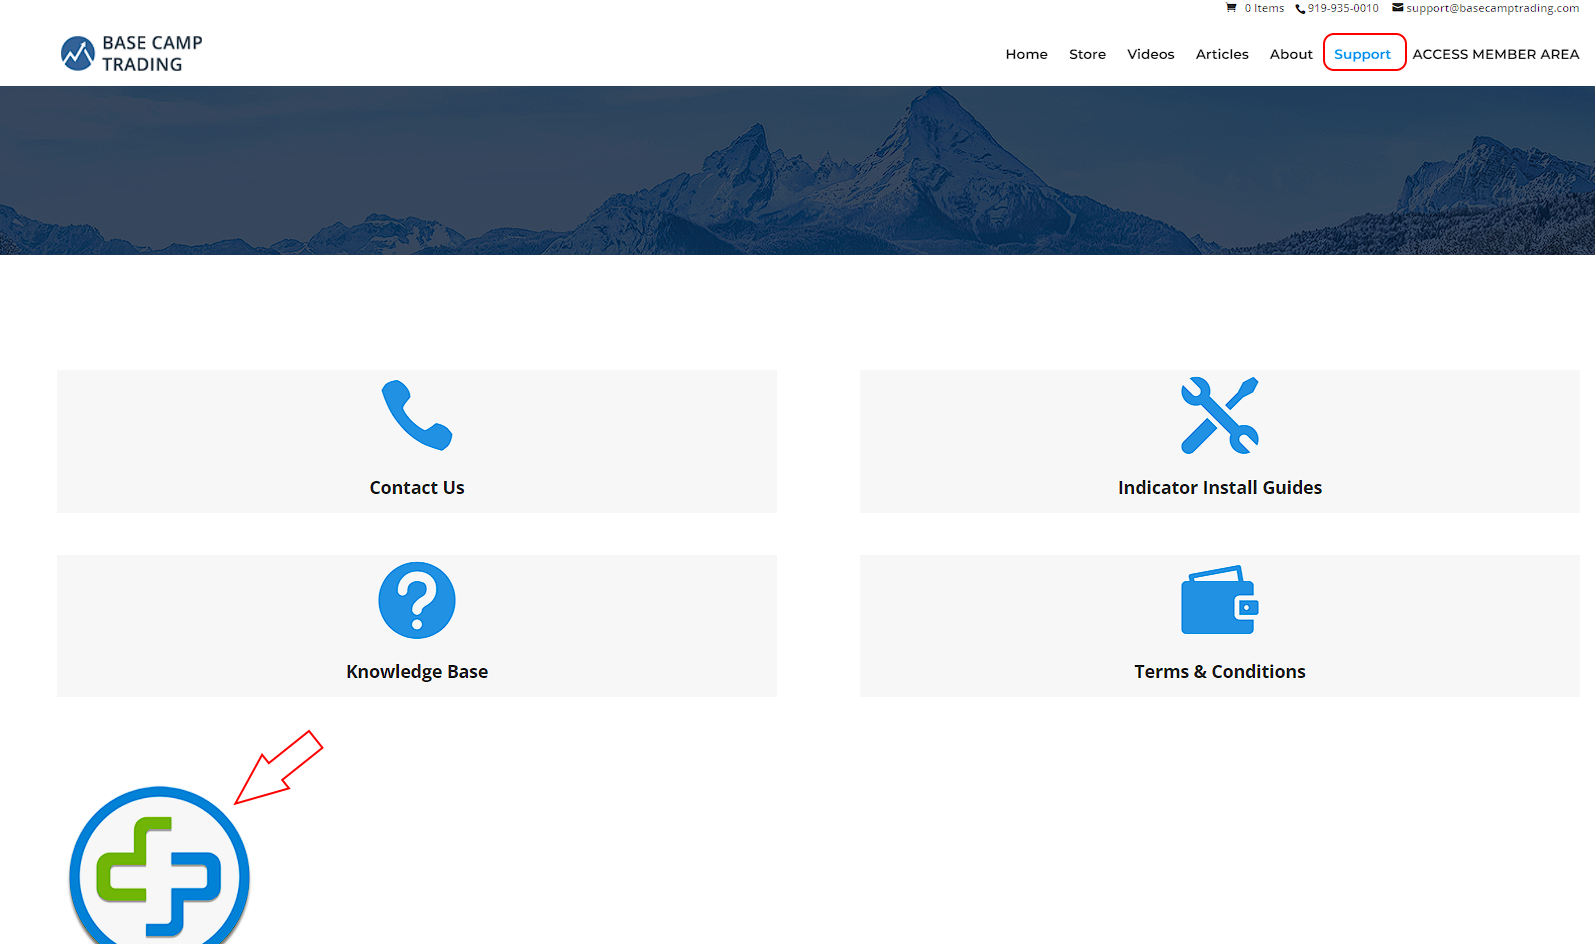Click the phone handset Contact Us icon
This screenshot has width=1595, height=944.
click(417, 415)
